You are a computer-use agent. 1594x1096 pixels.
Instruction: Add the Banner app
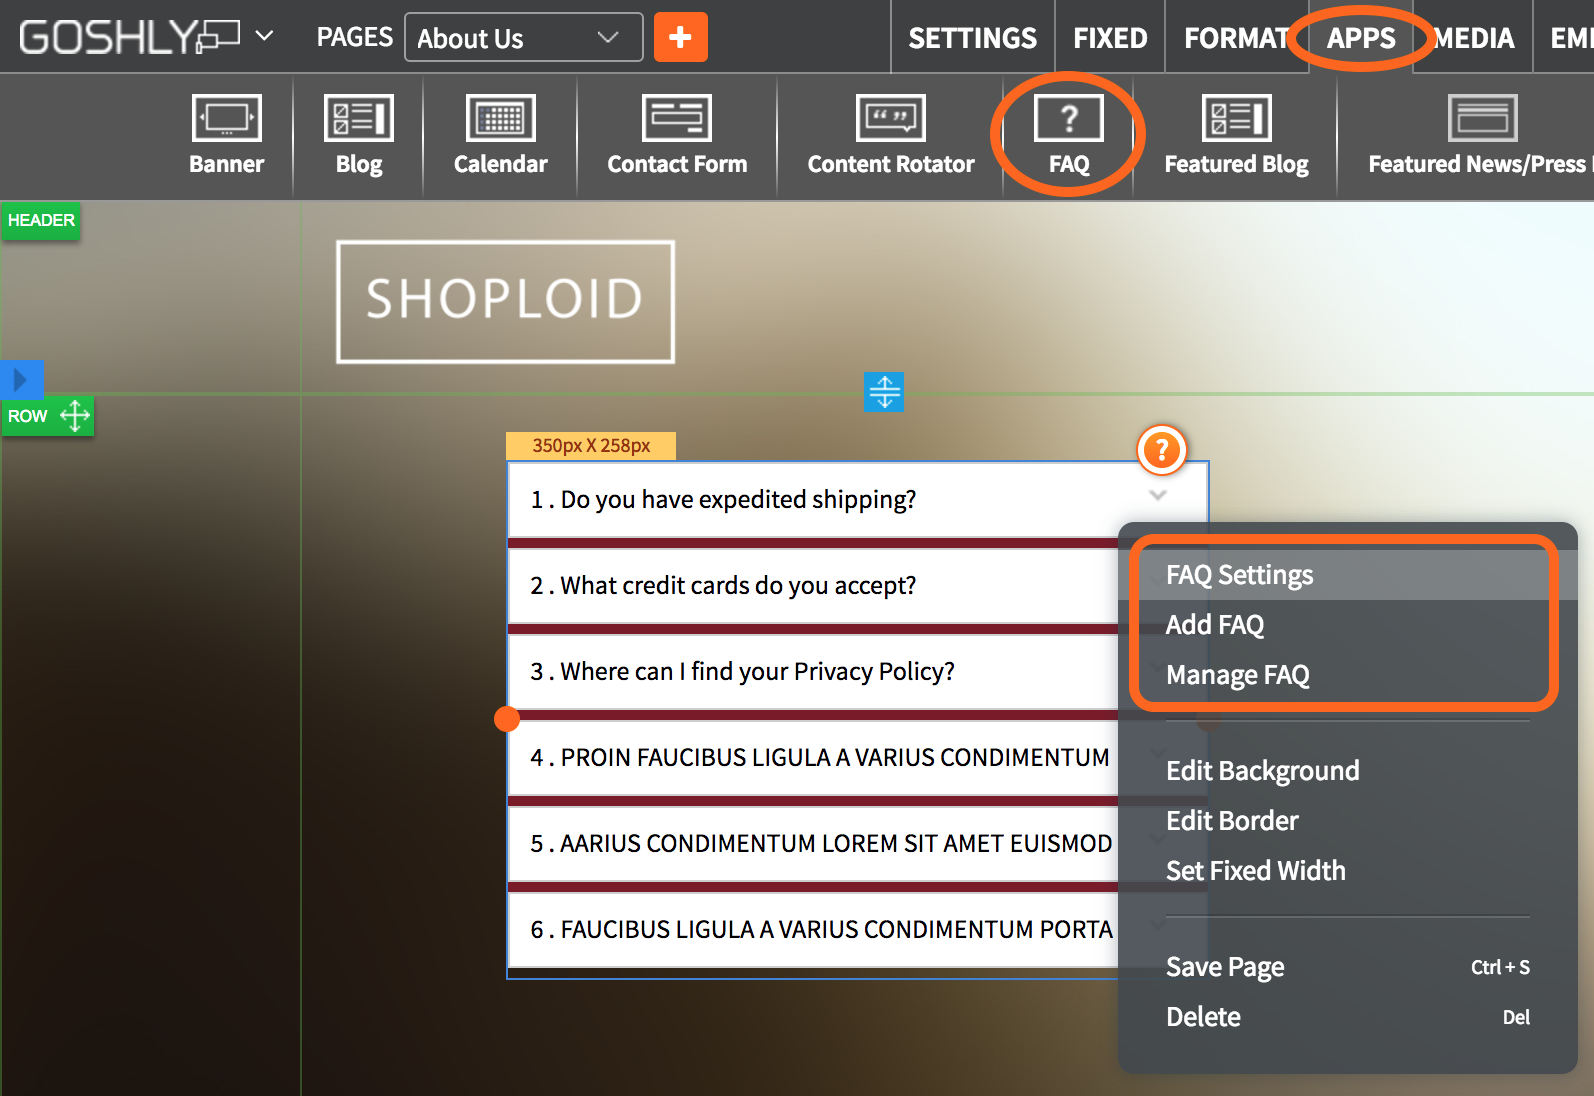point(227,136)
